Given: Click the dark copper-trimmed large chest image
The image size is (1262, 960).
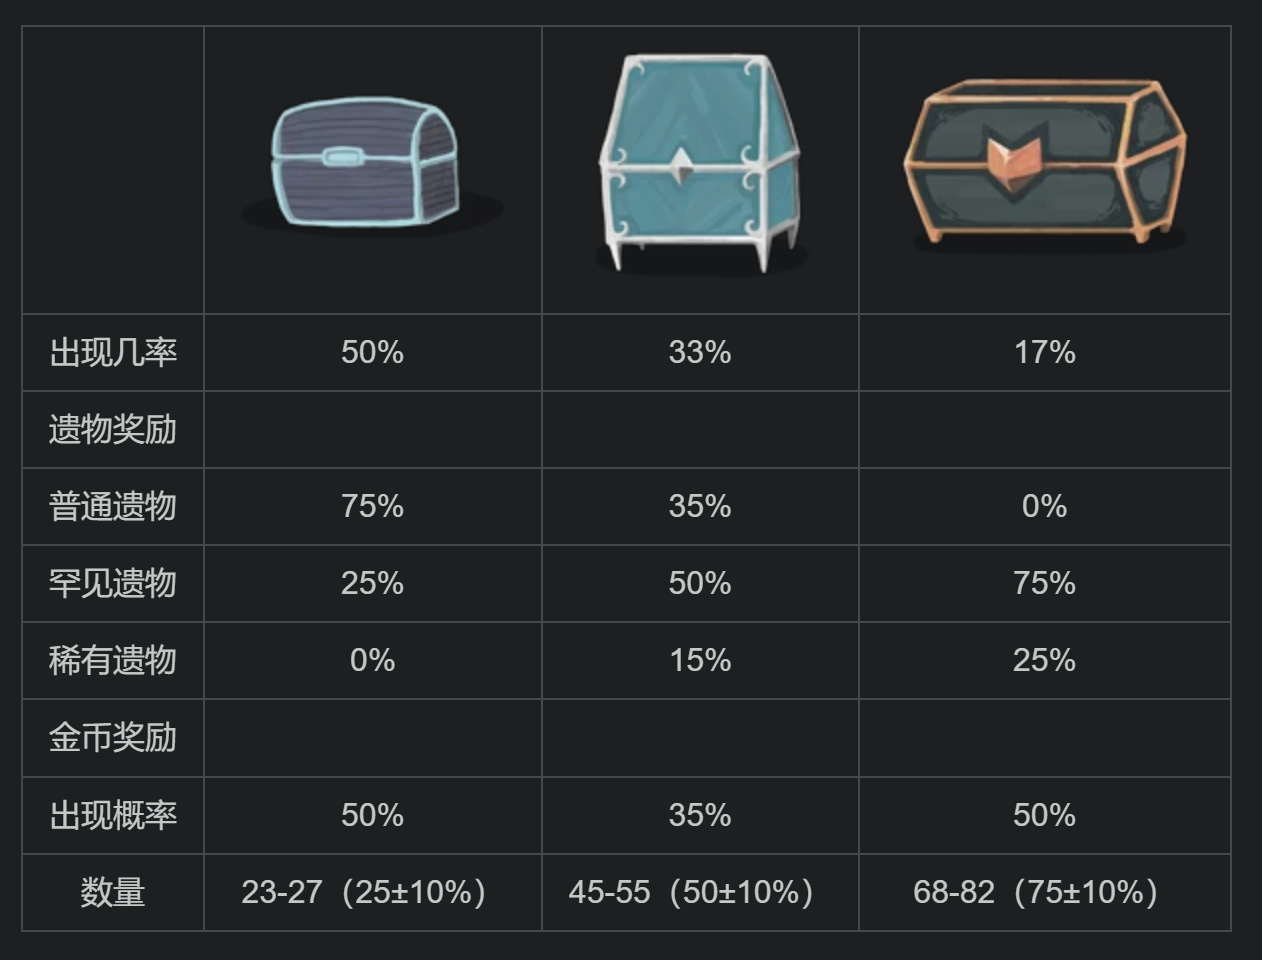Looking at the screenshot, I should pyautogui.click(x=1045, y=160).
